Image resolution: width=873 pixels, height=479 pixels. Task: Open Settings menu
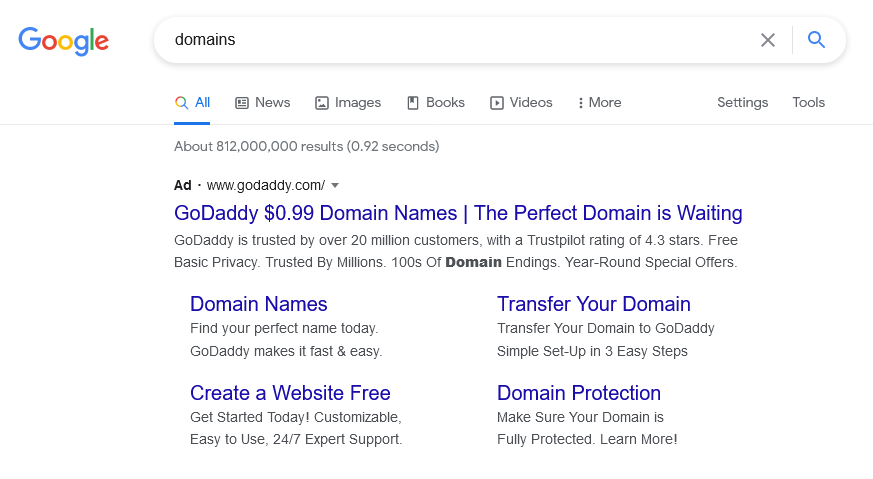point(742,102)
